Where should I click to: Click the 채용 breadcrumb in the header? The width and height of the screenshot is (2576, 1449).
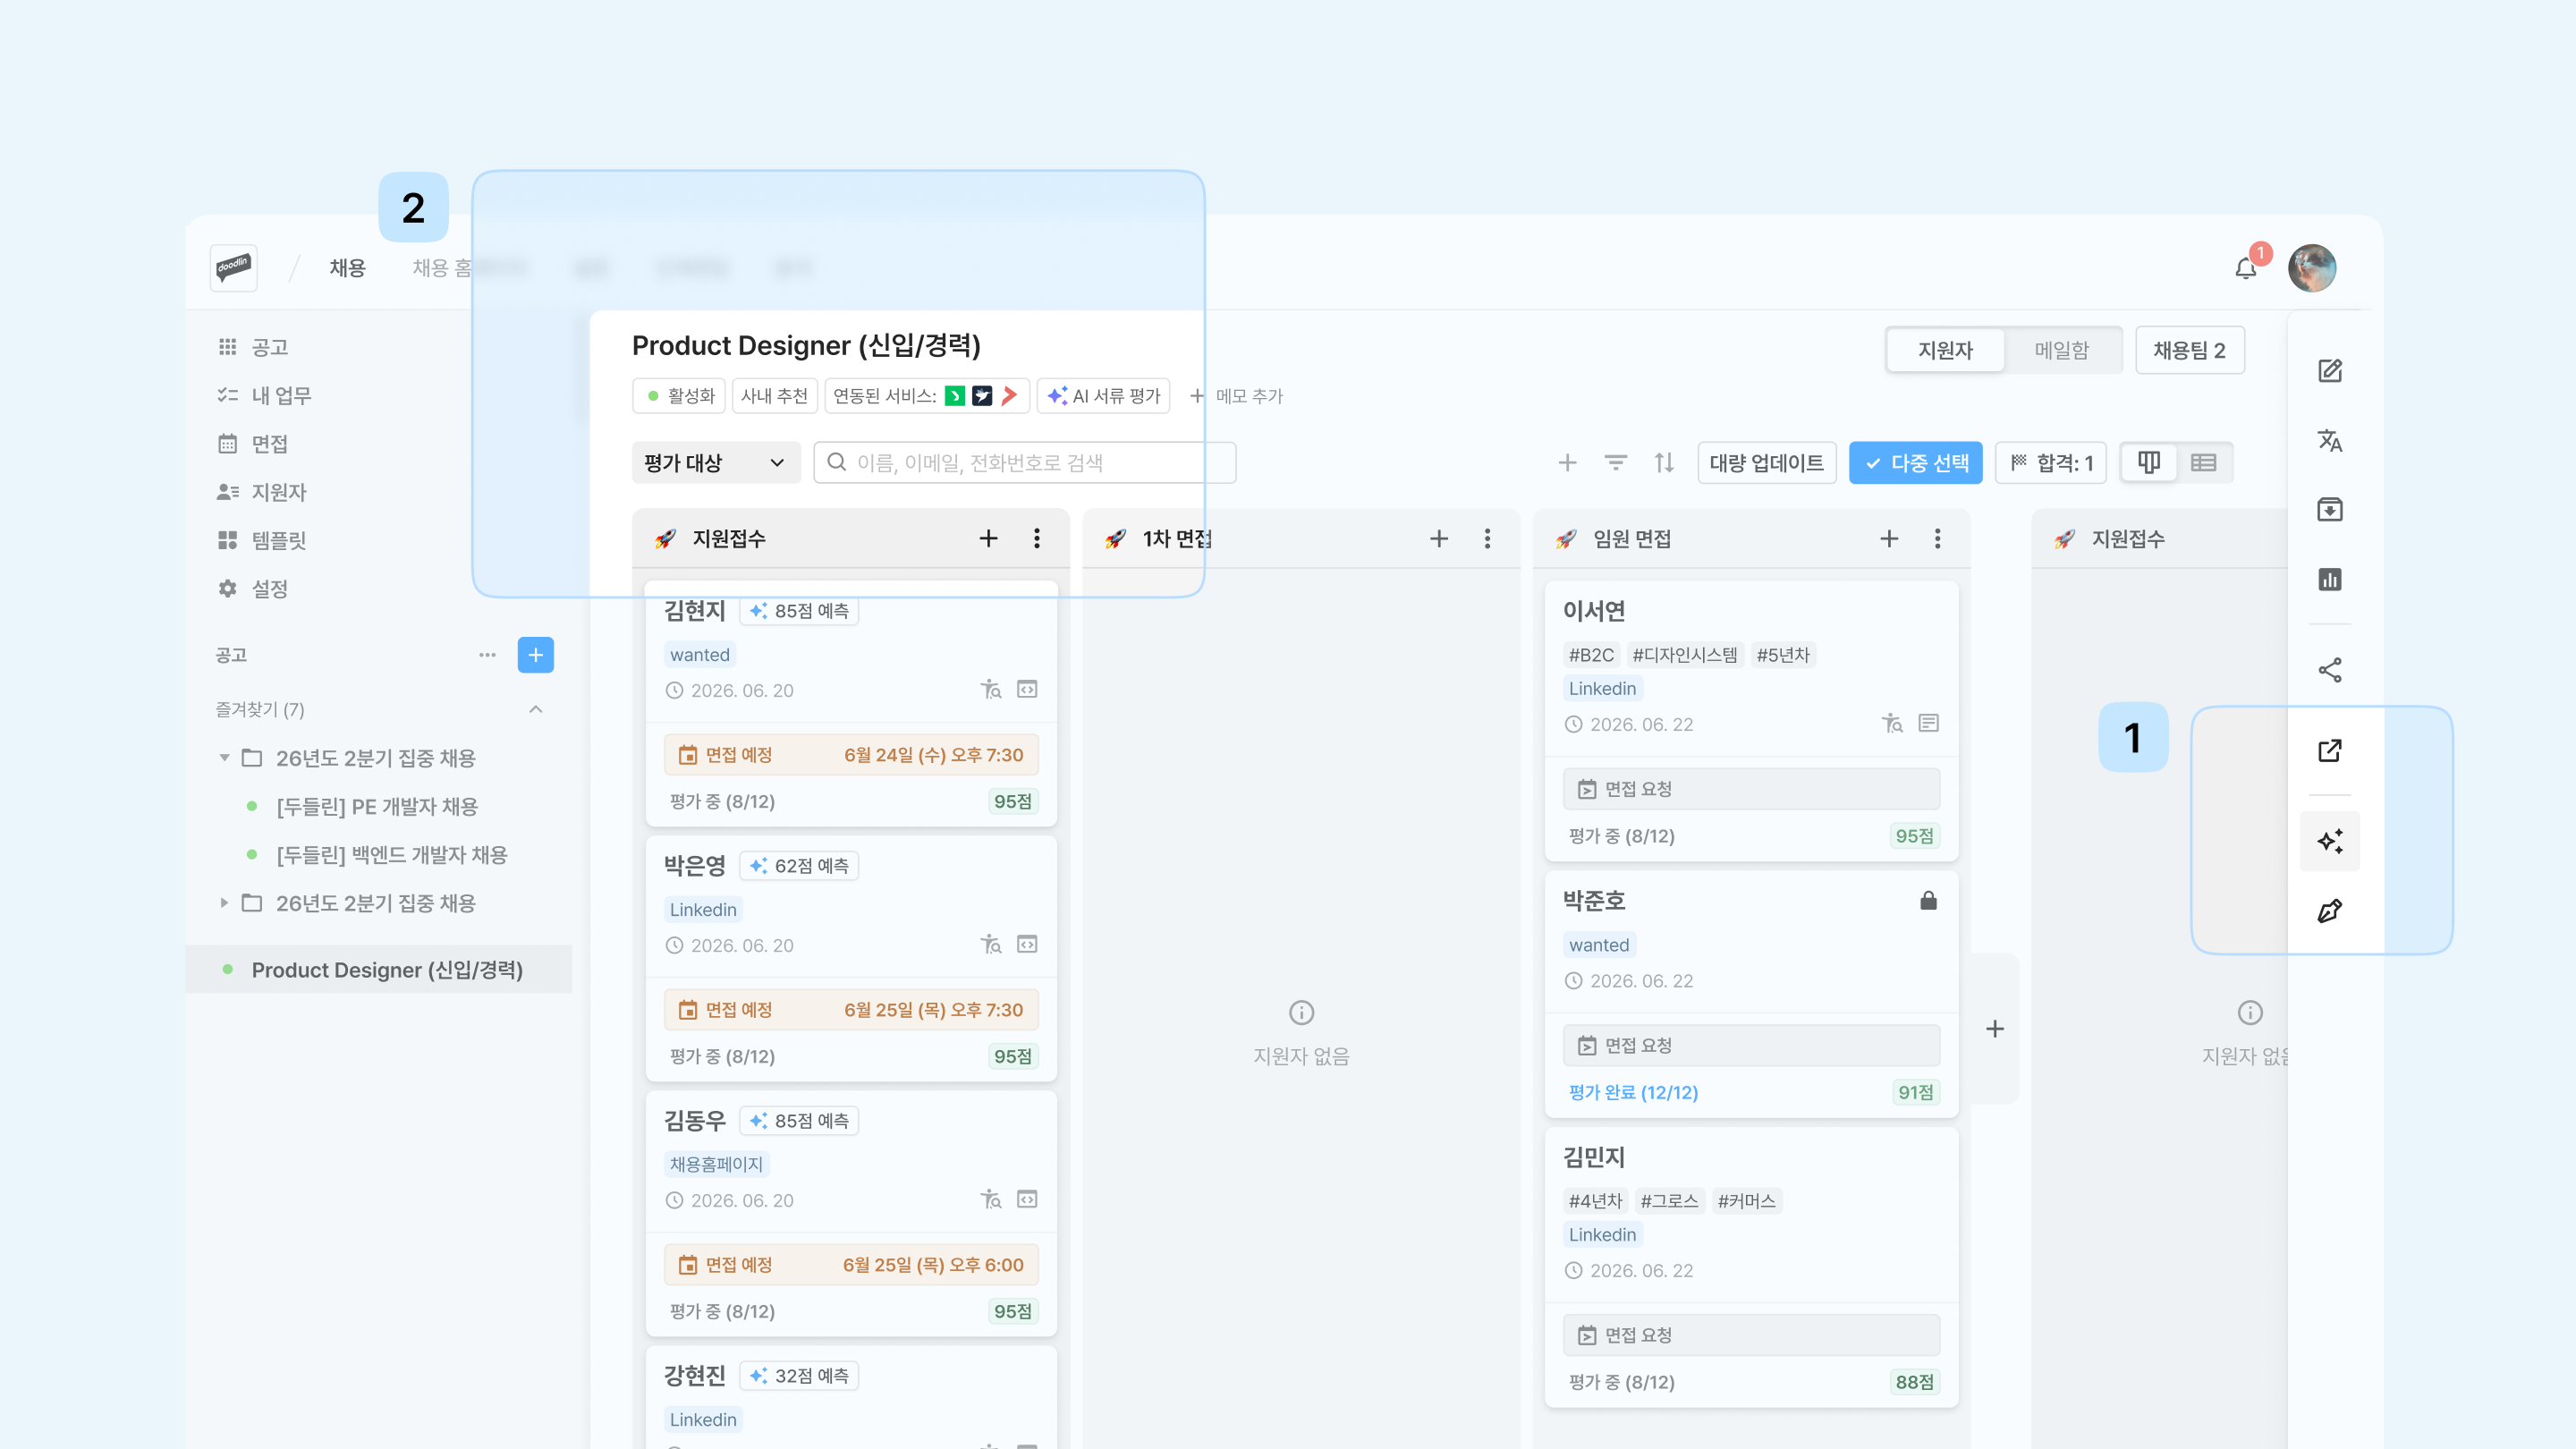pos(348,268)
